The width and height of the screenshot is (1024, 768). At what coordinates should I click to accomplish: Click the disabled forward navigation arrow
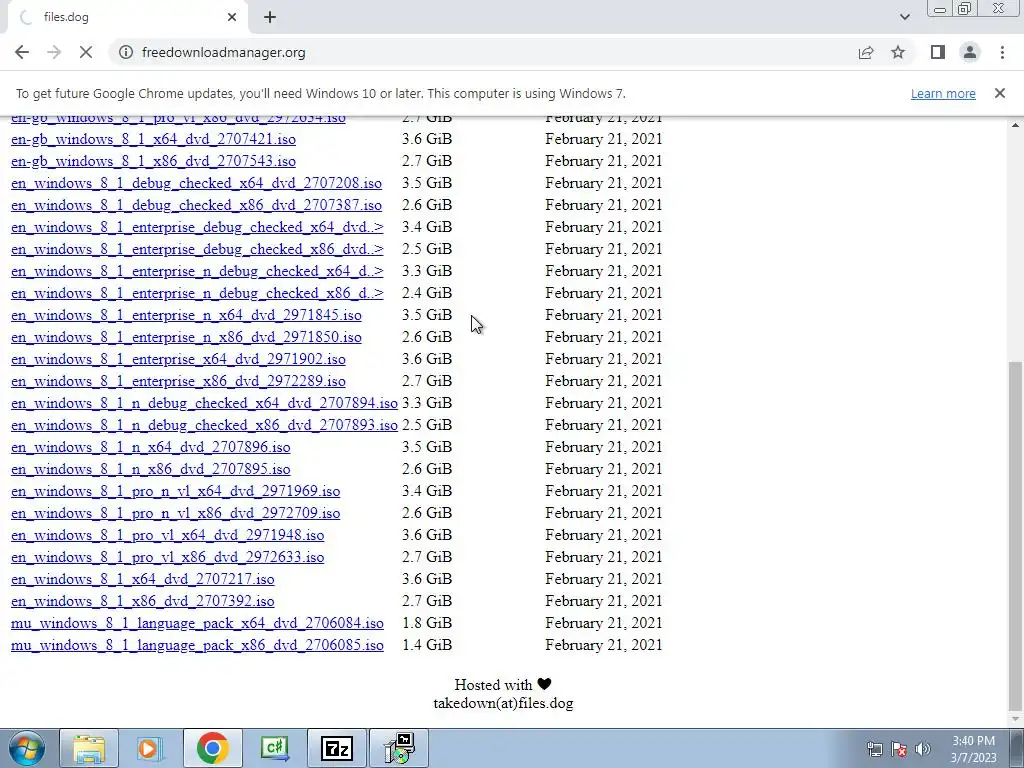point(54,52)
